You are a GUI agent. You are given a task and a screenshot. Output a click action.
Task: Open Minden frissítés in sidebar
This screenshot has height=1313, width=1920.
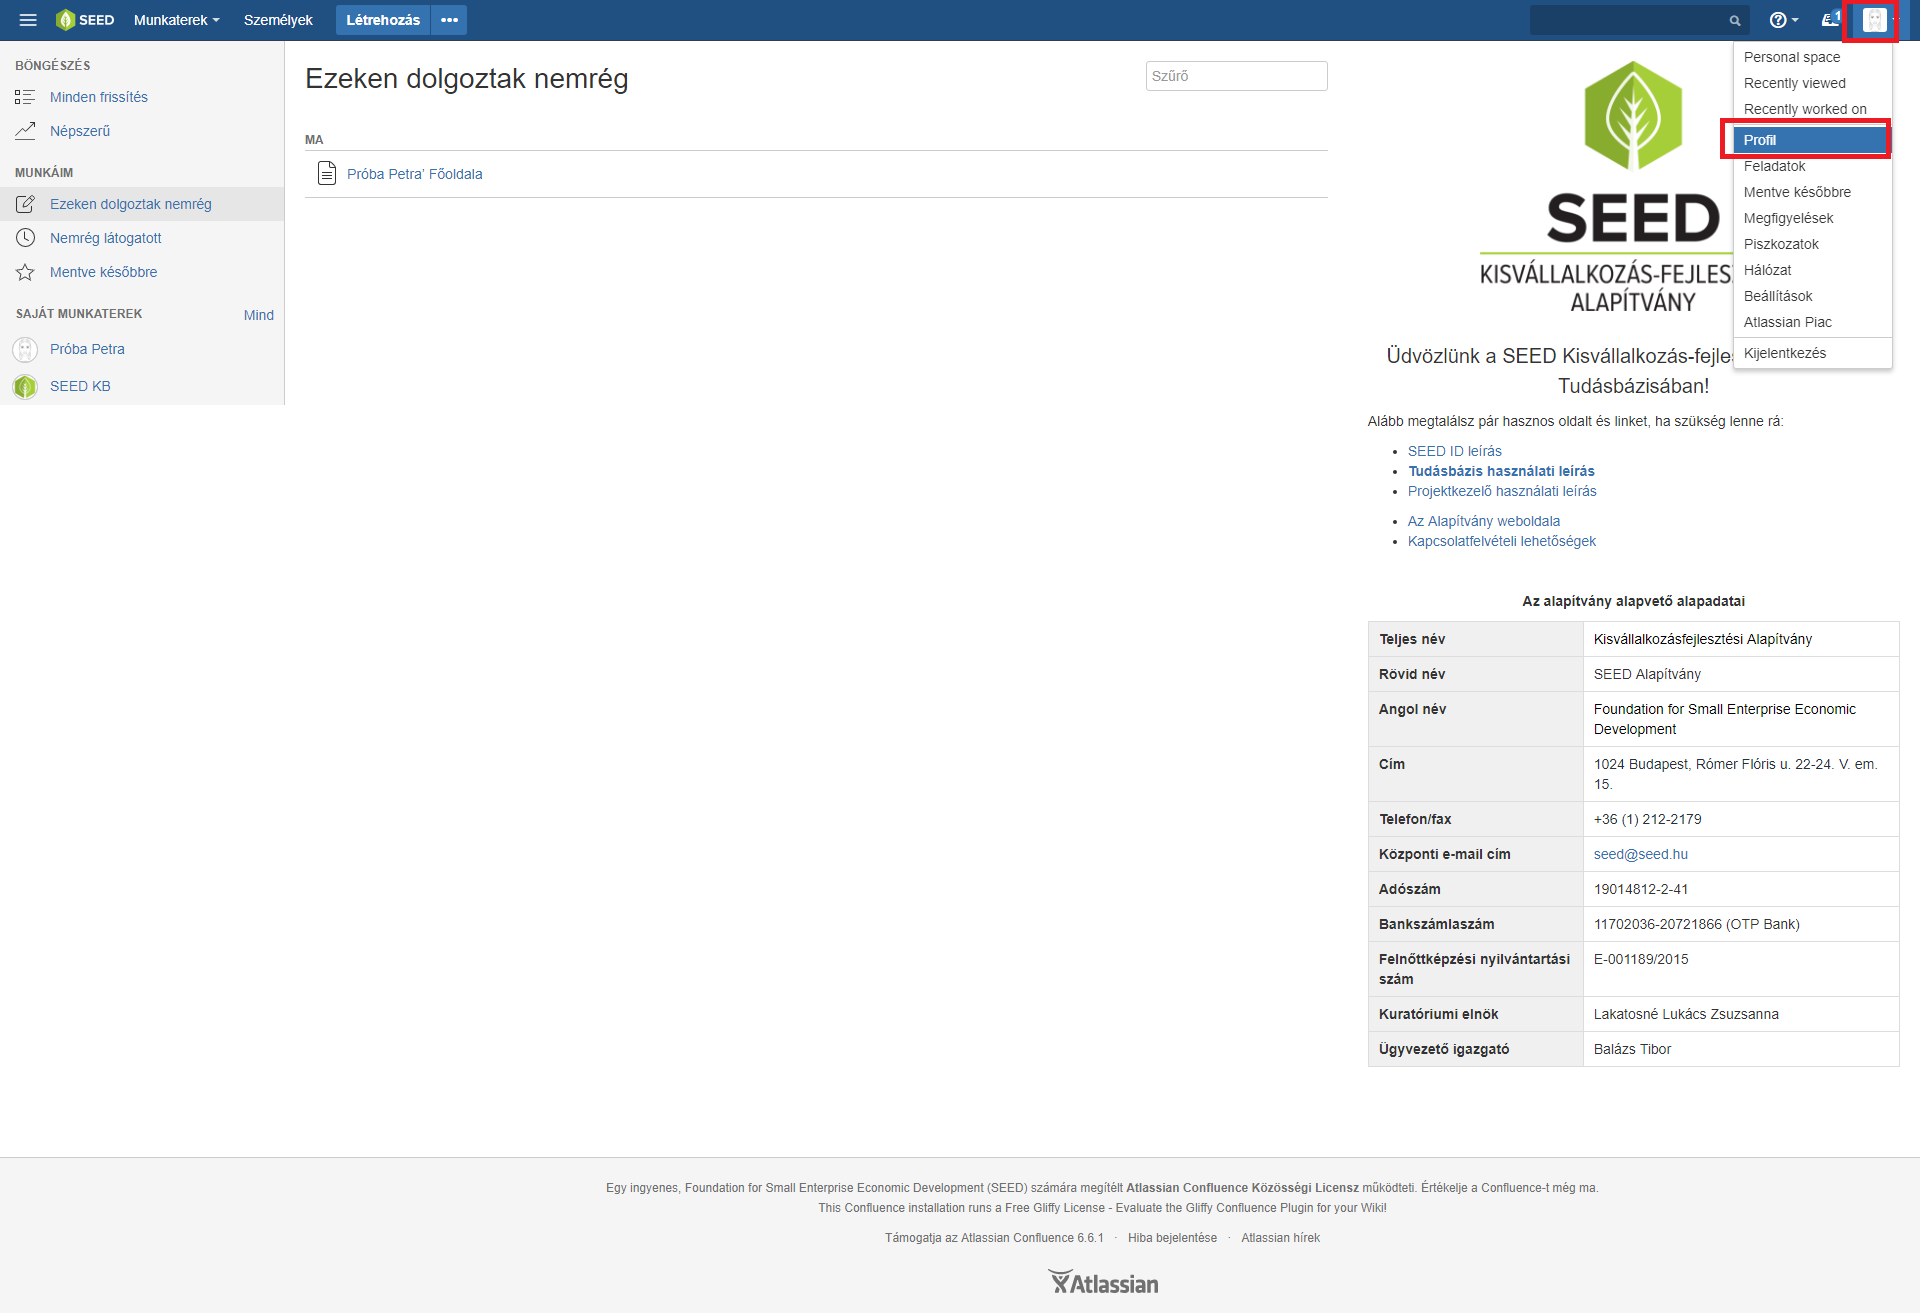[x=99, y=97]
